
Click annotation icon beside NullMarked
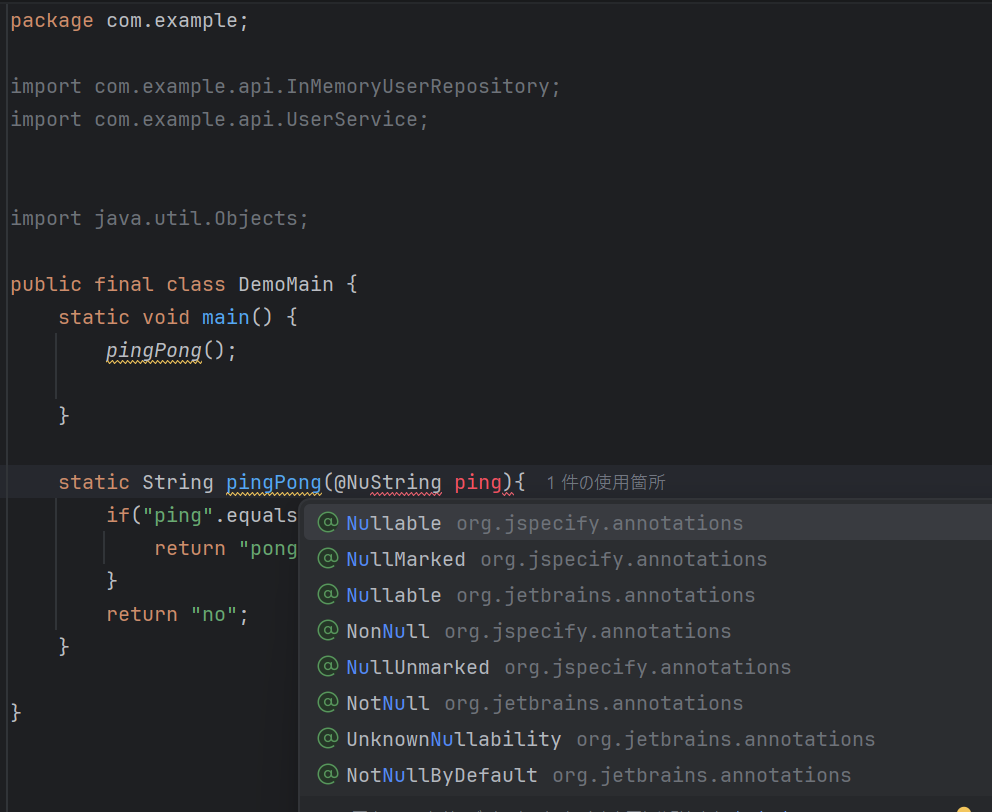(x=328, y=558)
